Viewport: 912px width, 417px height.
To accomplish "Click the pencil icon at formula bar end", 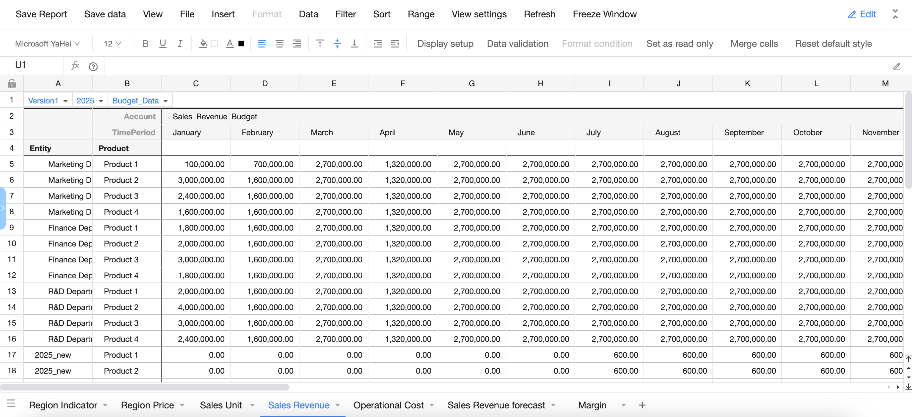I will (x=896, y=66).
